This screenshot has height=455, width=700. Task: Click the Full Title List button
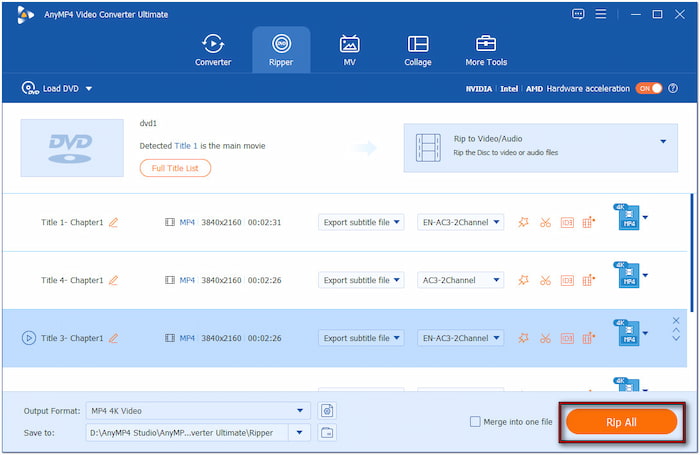(x=175, y=168)
